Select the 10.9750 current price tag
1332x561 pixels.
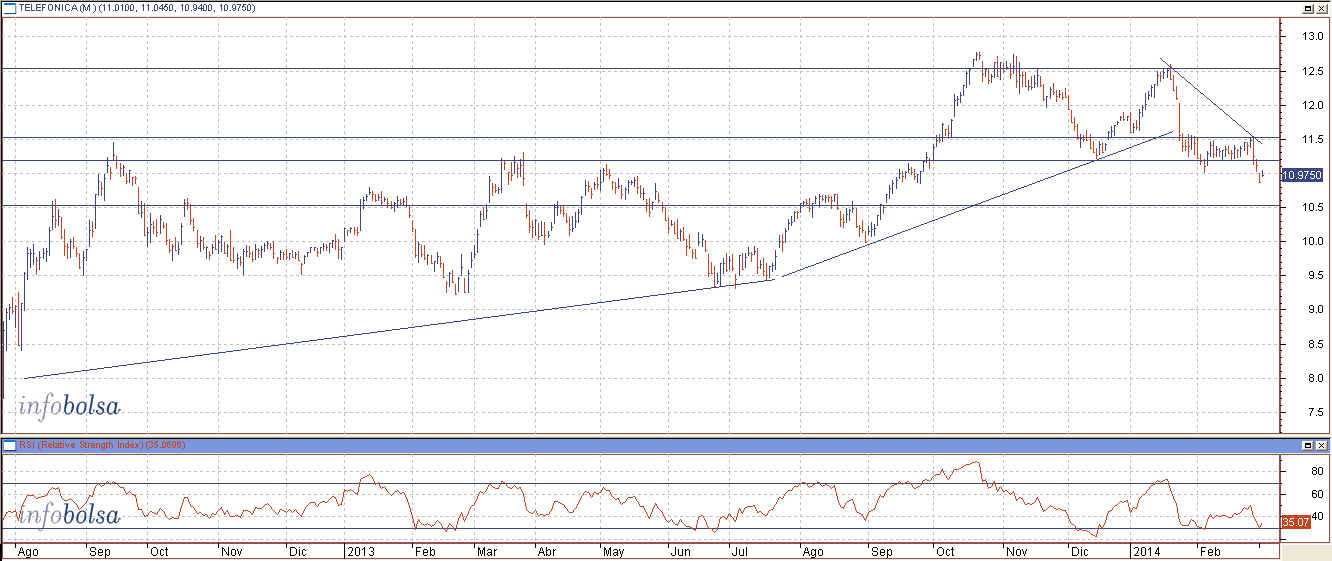[x=1301, y=175]
